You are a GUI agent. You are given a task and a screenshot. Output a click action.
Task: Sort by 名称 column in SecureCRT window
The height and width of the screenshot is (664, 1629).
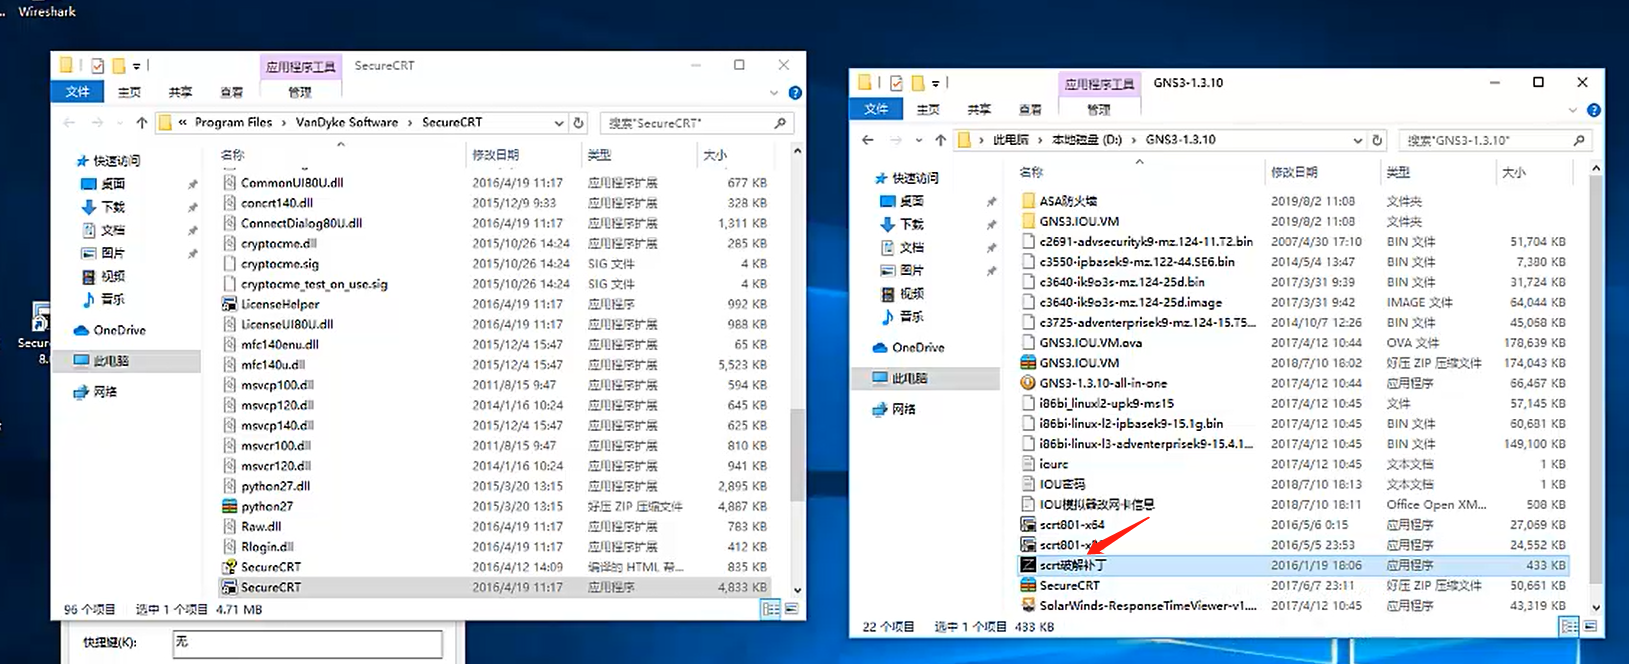tap(232, 155)
